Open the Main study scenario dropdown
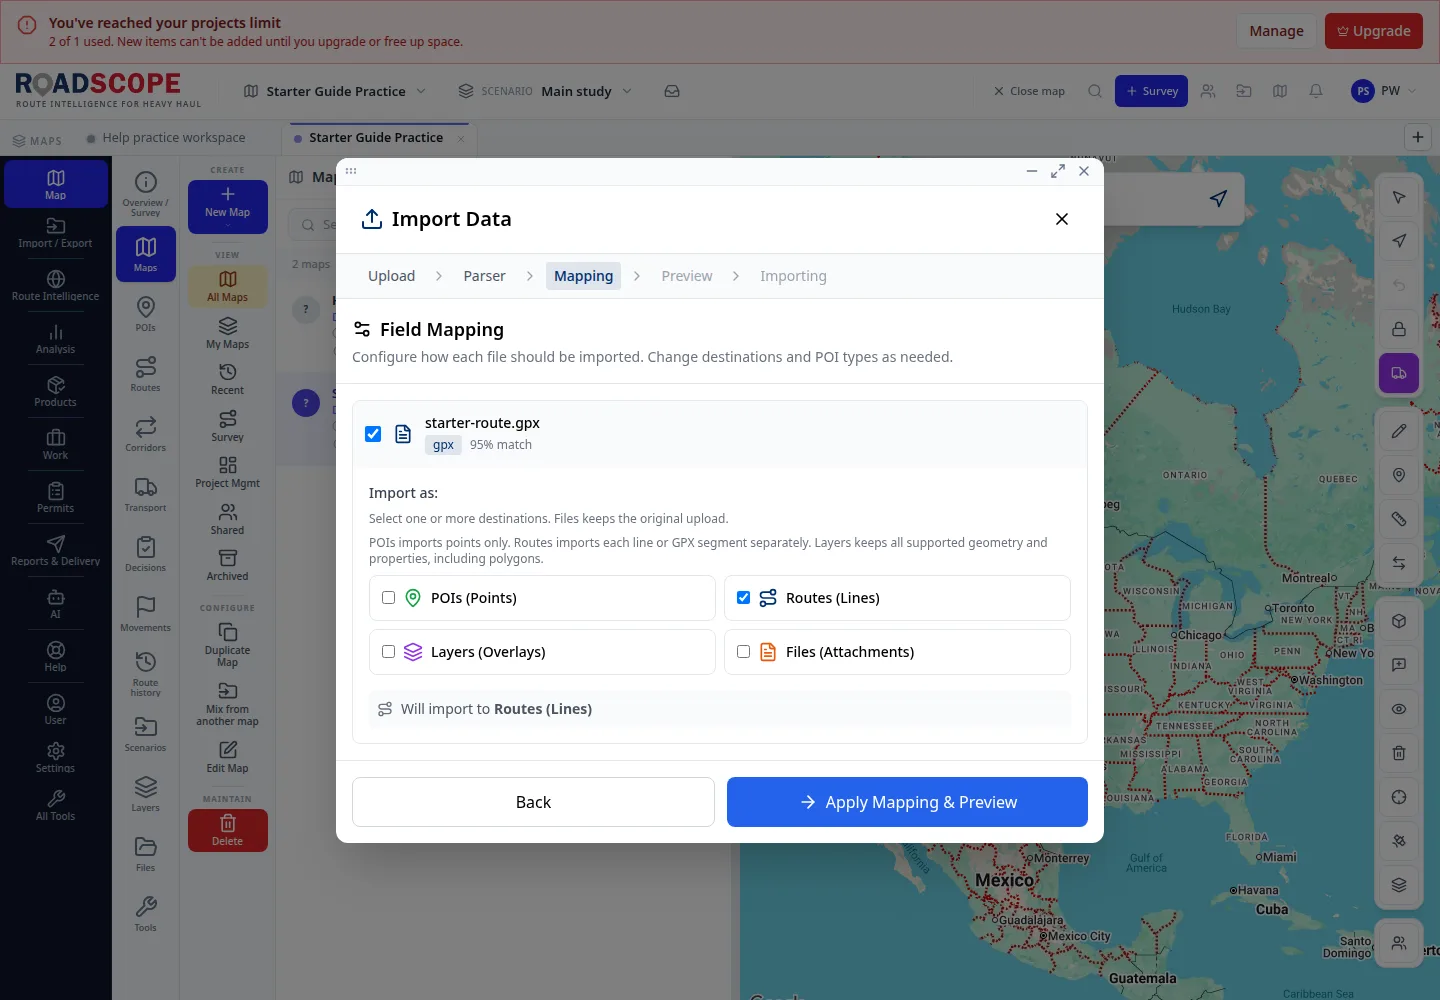The width and height of the screenshot is (1440, 1000). [546, 91]
